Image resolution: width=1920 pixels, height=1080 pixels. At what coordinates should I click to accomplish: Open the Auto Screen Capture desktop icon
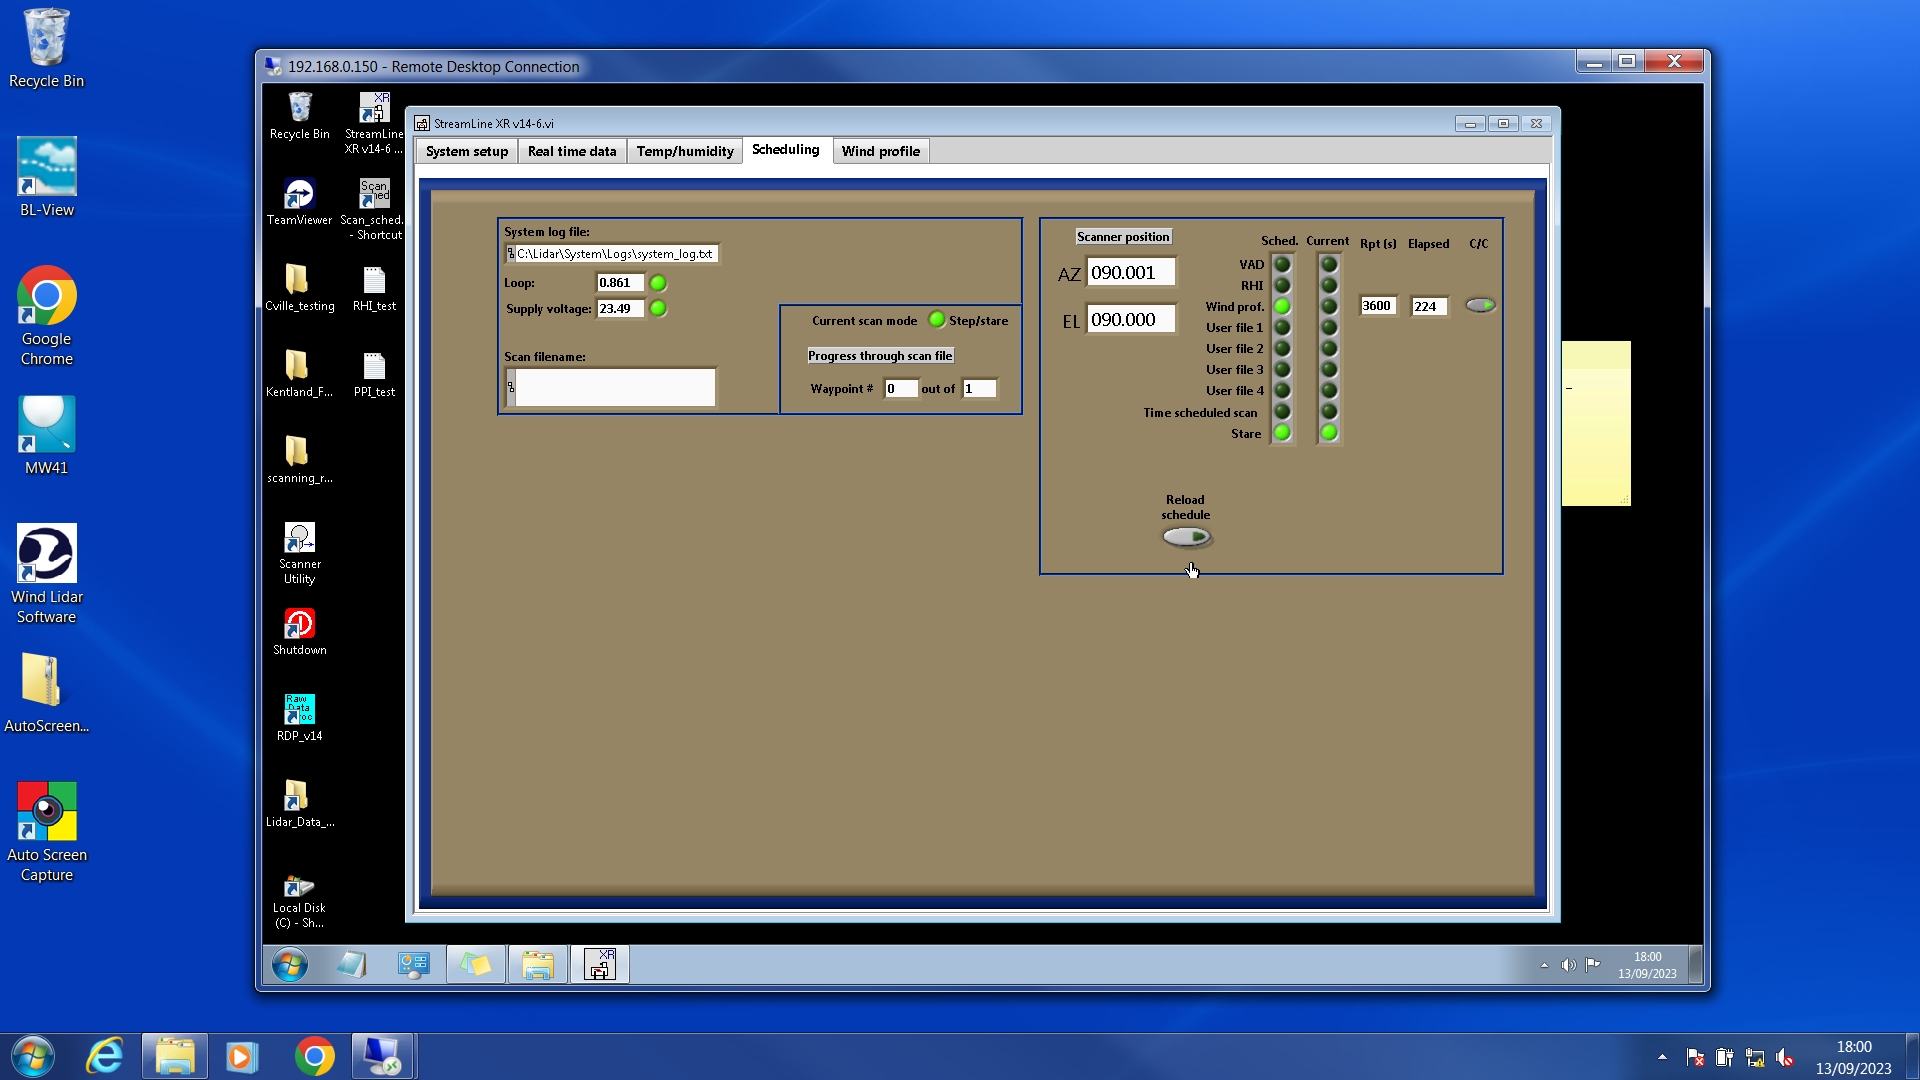click(47, 812)
